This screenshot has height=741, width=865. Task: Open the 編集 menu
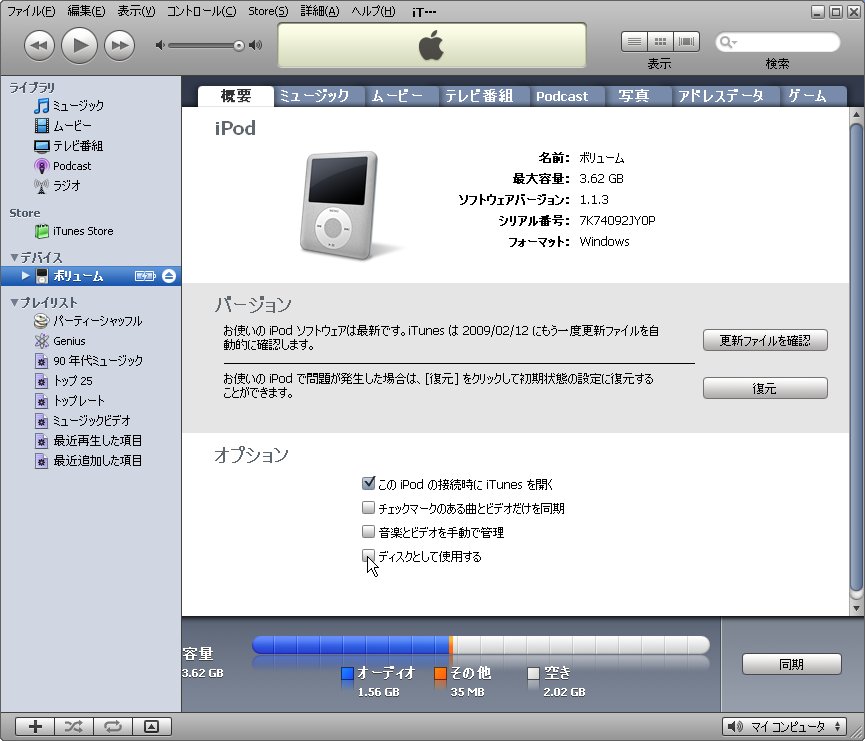click(86, 11)
